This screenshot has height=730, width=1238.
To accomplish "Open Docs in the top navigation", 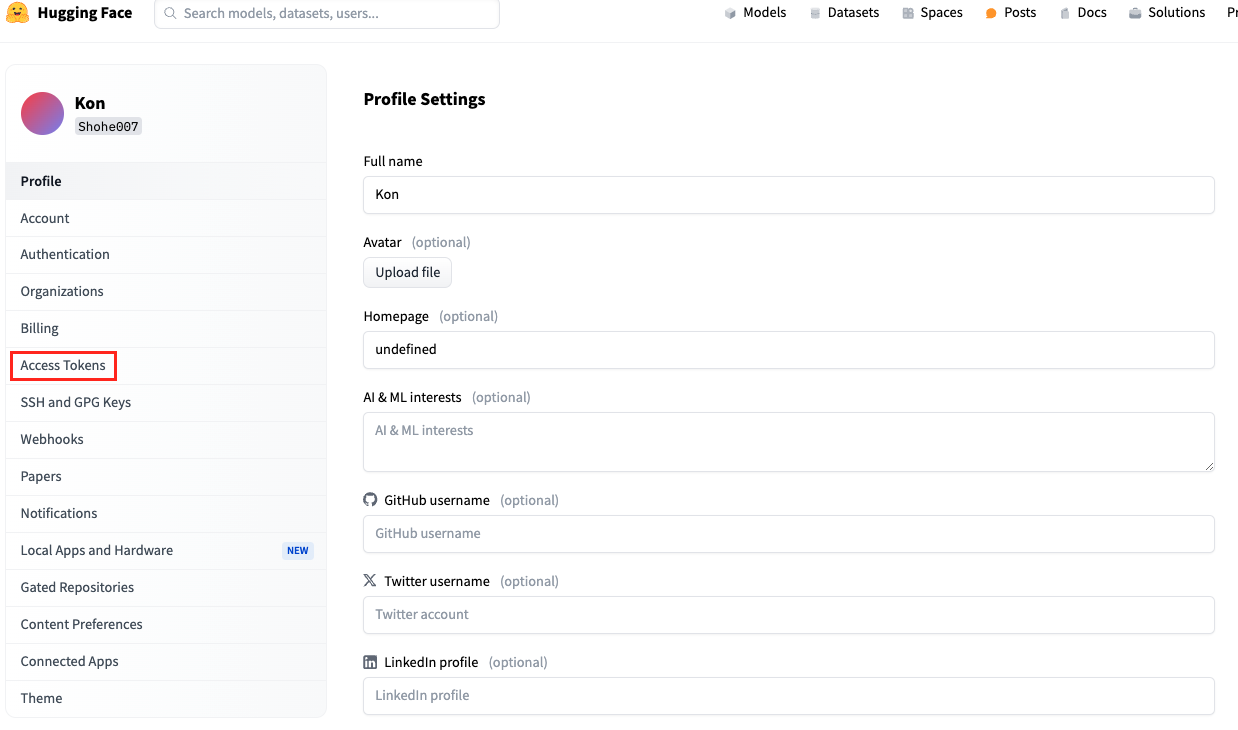I will 1083,13.
